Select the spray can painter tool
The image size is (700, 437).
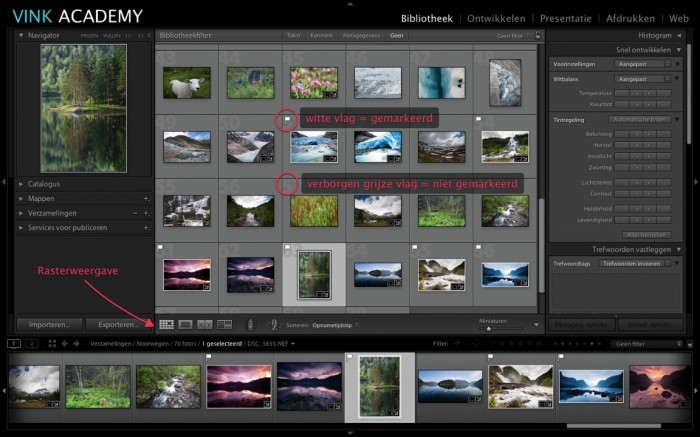coord(250,325)
